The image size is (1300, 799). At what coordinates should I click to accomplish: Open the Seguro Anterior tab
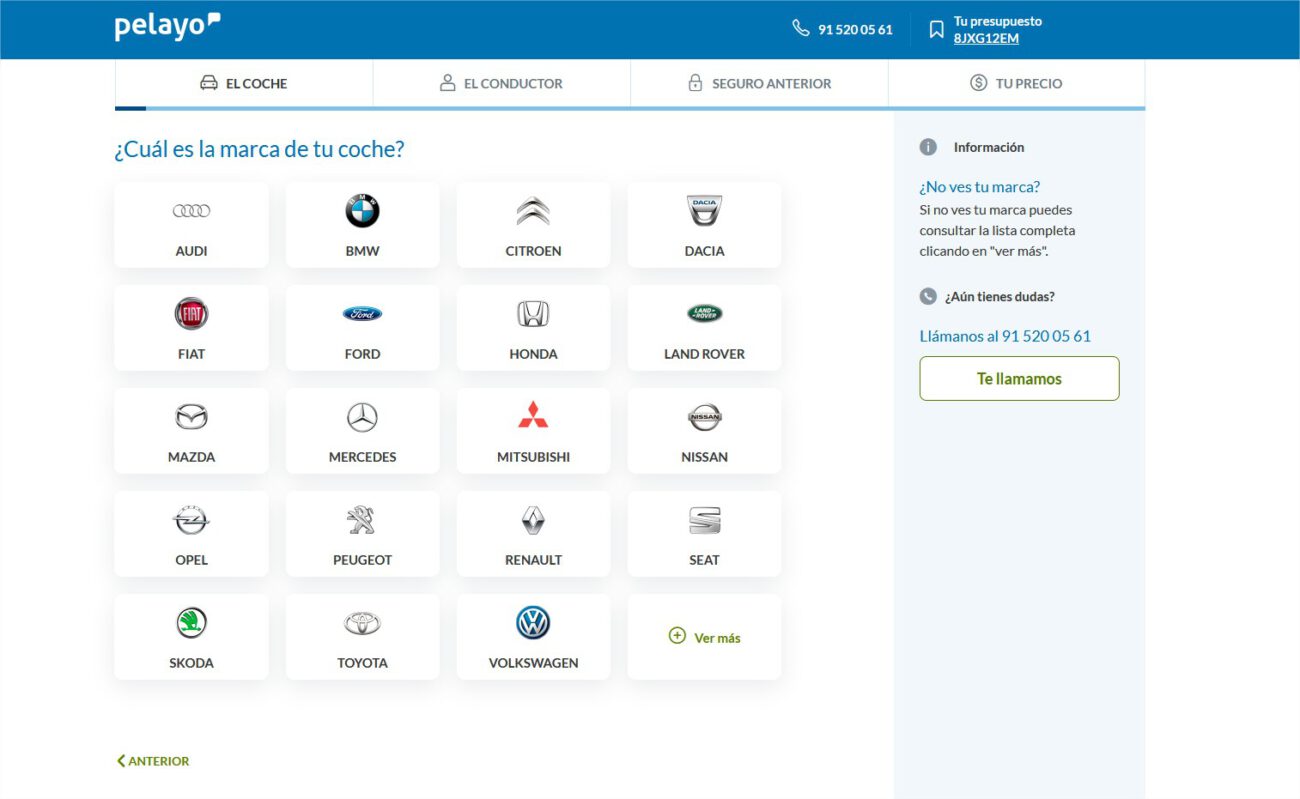coord(759,84)
